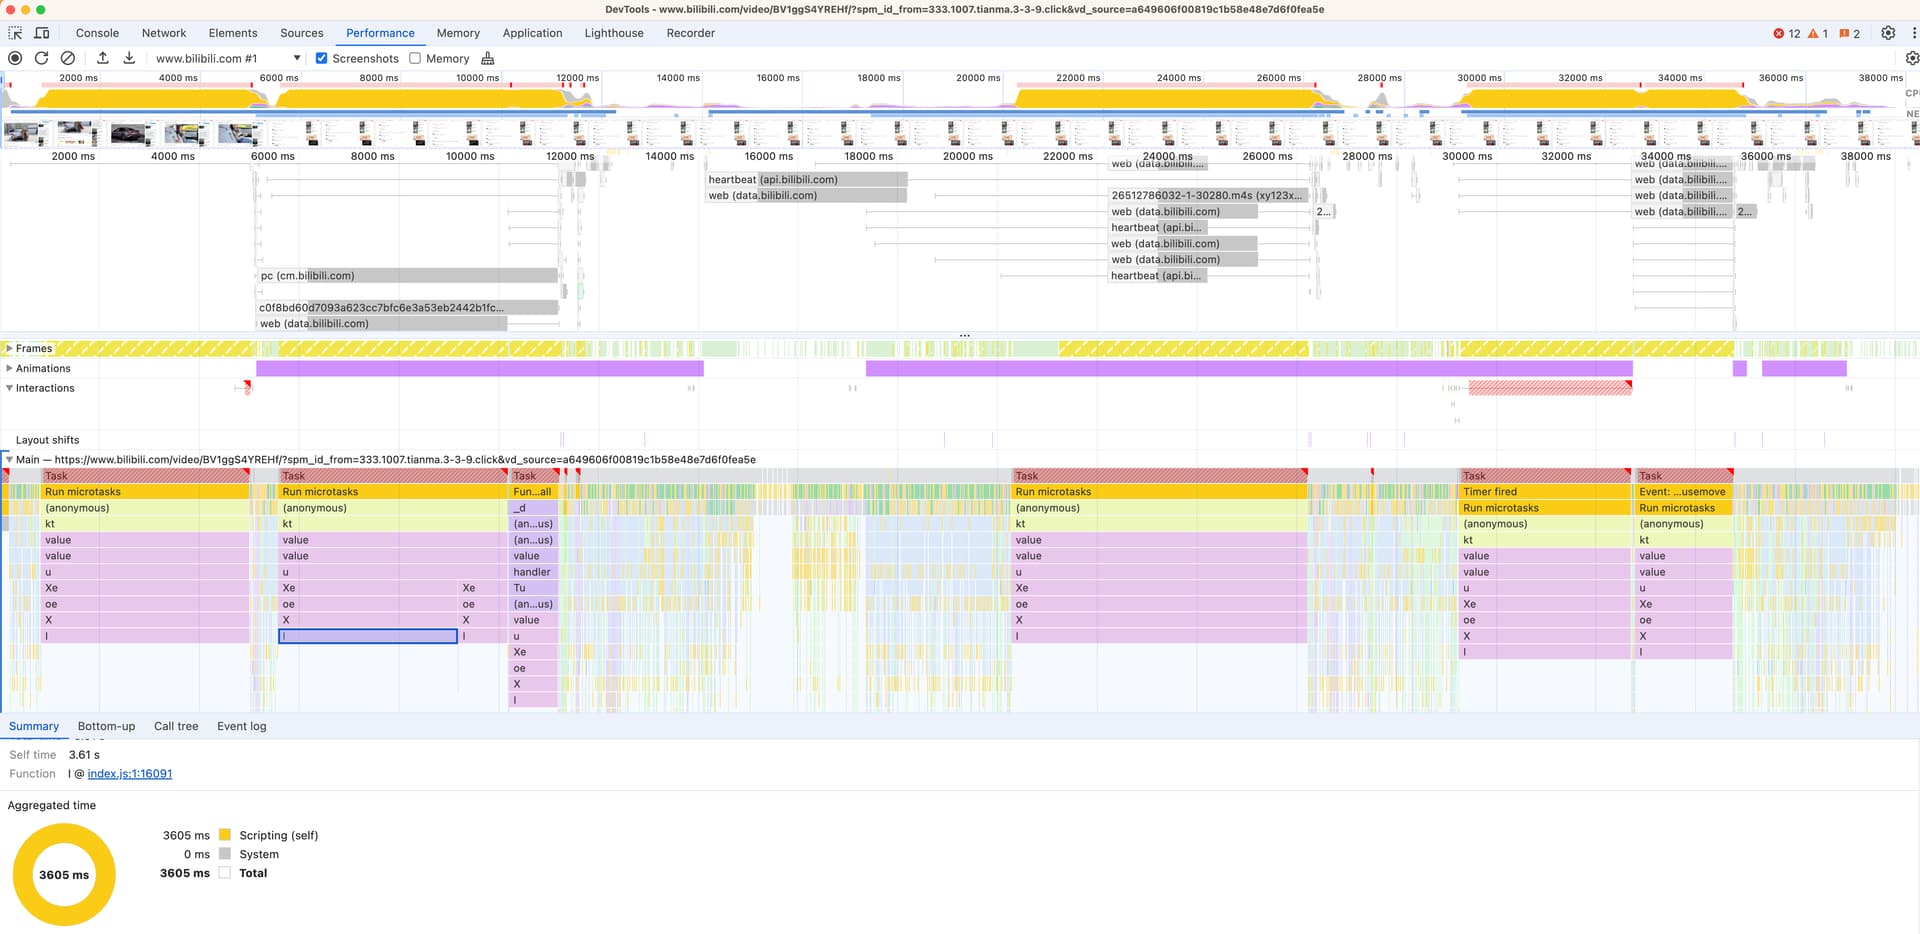Screen dimensions: 1920x934
Task: Click the Call tree tab
Action: click(176, 726)
